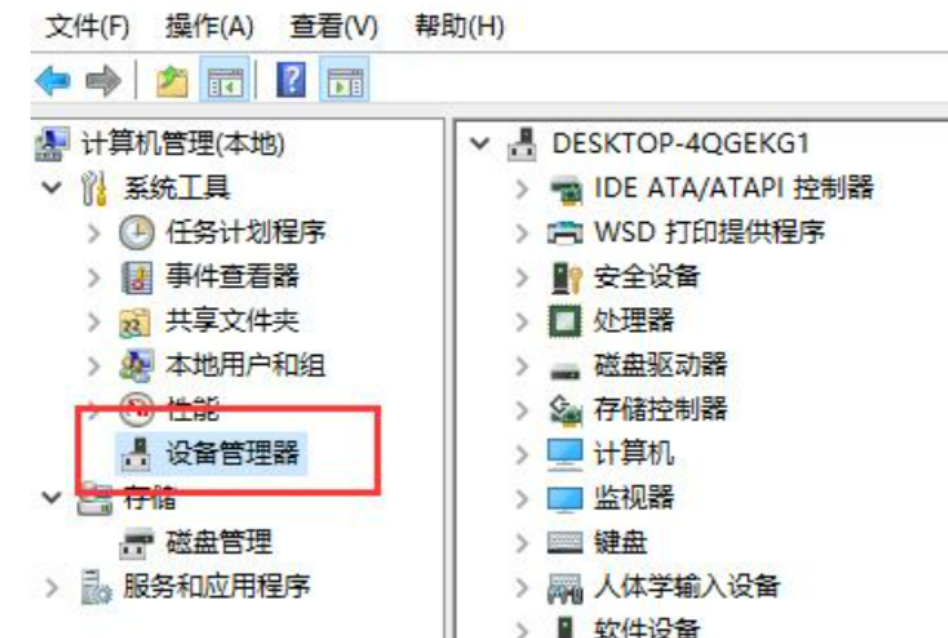This screenshot has height=638, width=948.
Task: Click the Up one level folder icon
Action: 172,81
